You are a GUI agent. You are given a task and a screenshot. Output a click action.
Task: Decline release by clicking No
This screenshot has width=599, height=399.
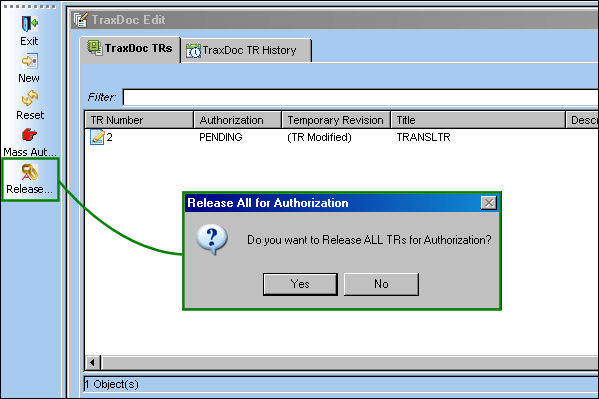pos(381,284)
